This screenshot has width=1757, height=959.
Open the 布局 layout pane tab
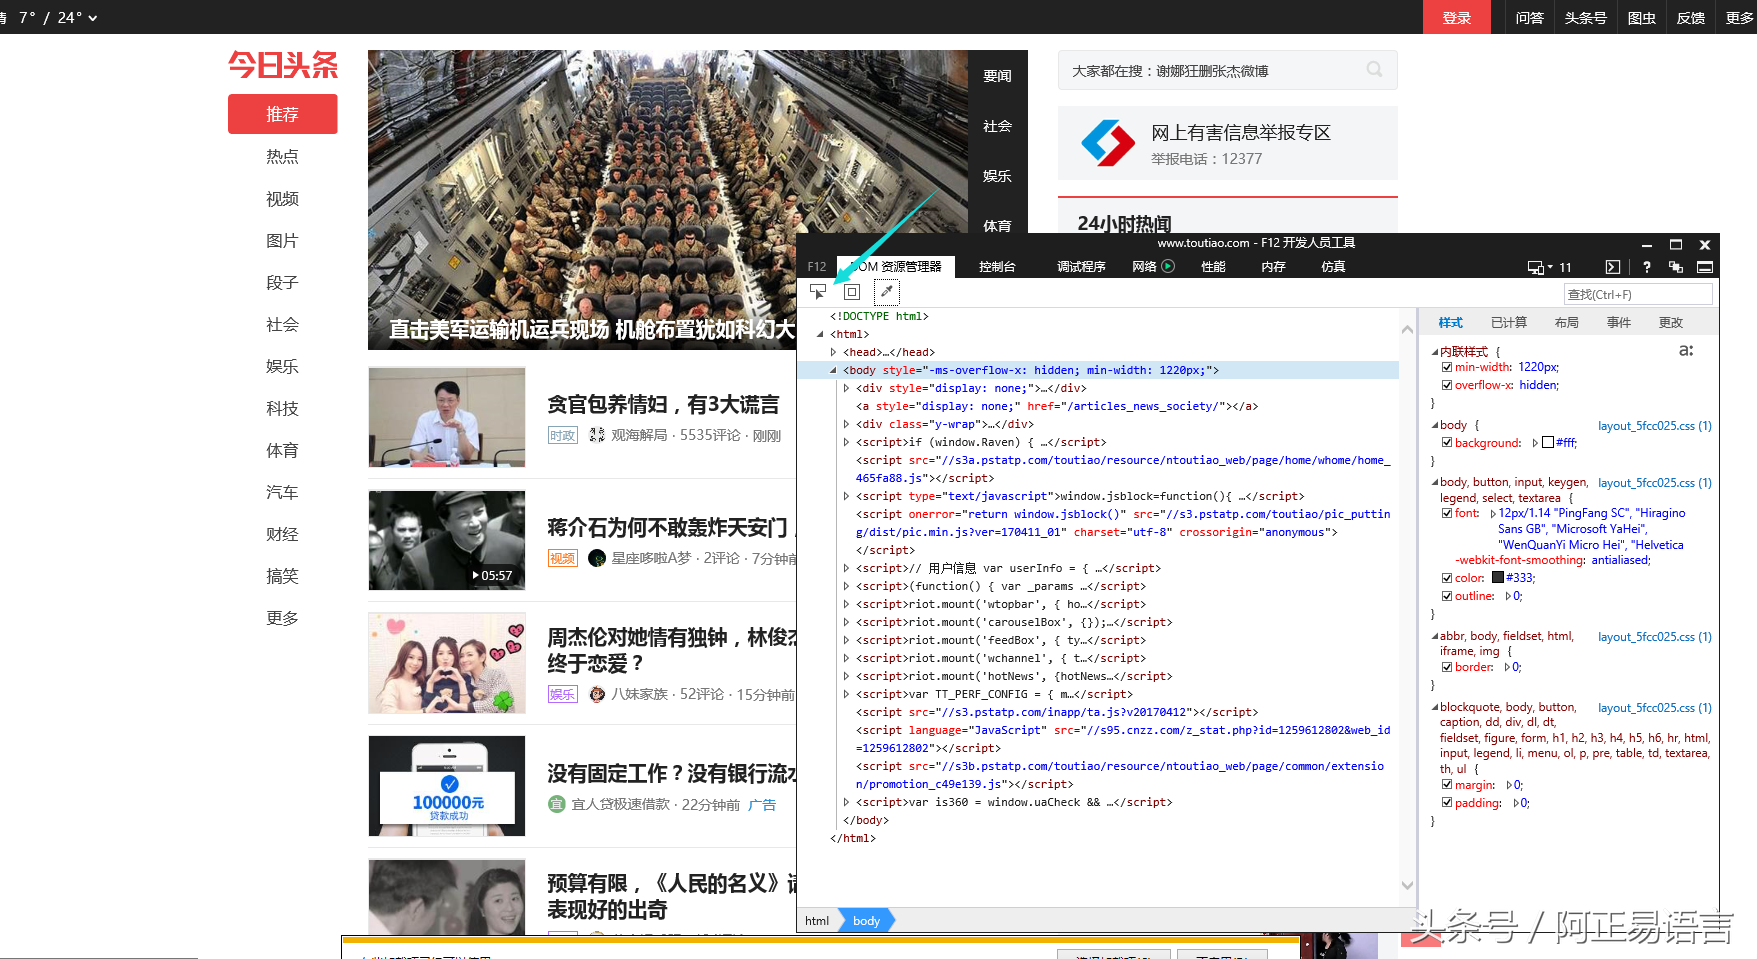(x=1566, y=322)
